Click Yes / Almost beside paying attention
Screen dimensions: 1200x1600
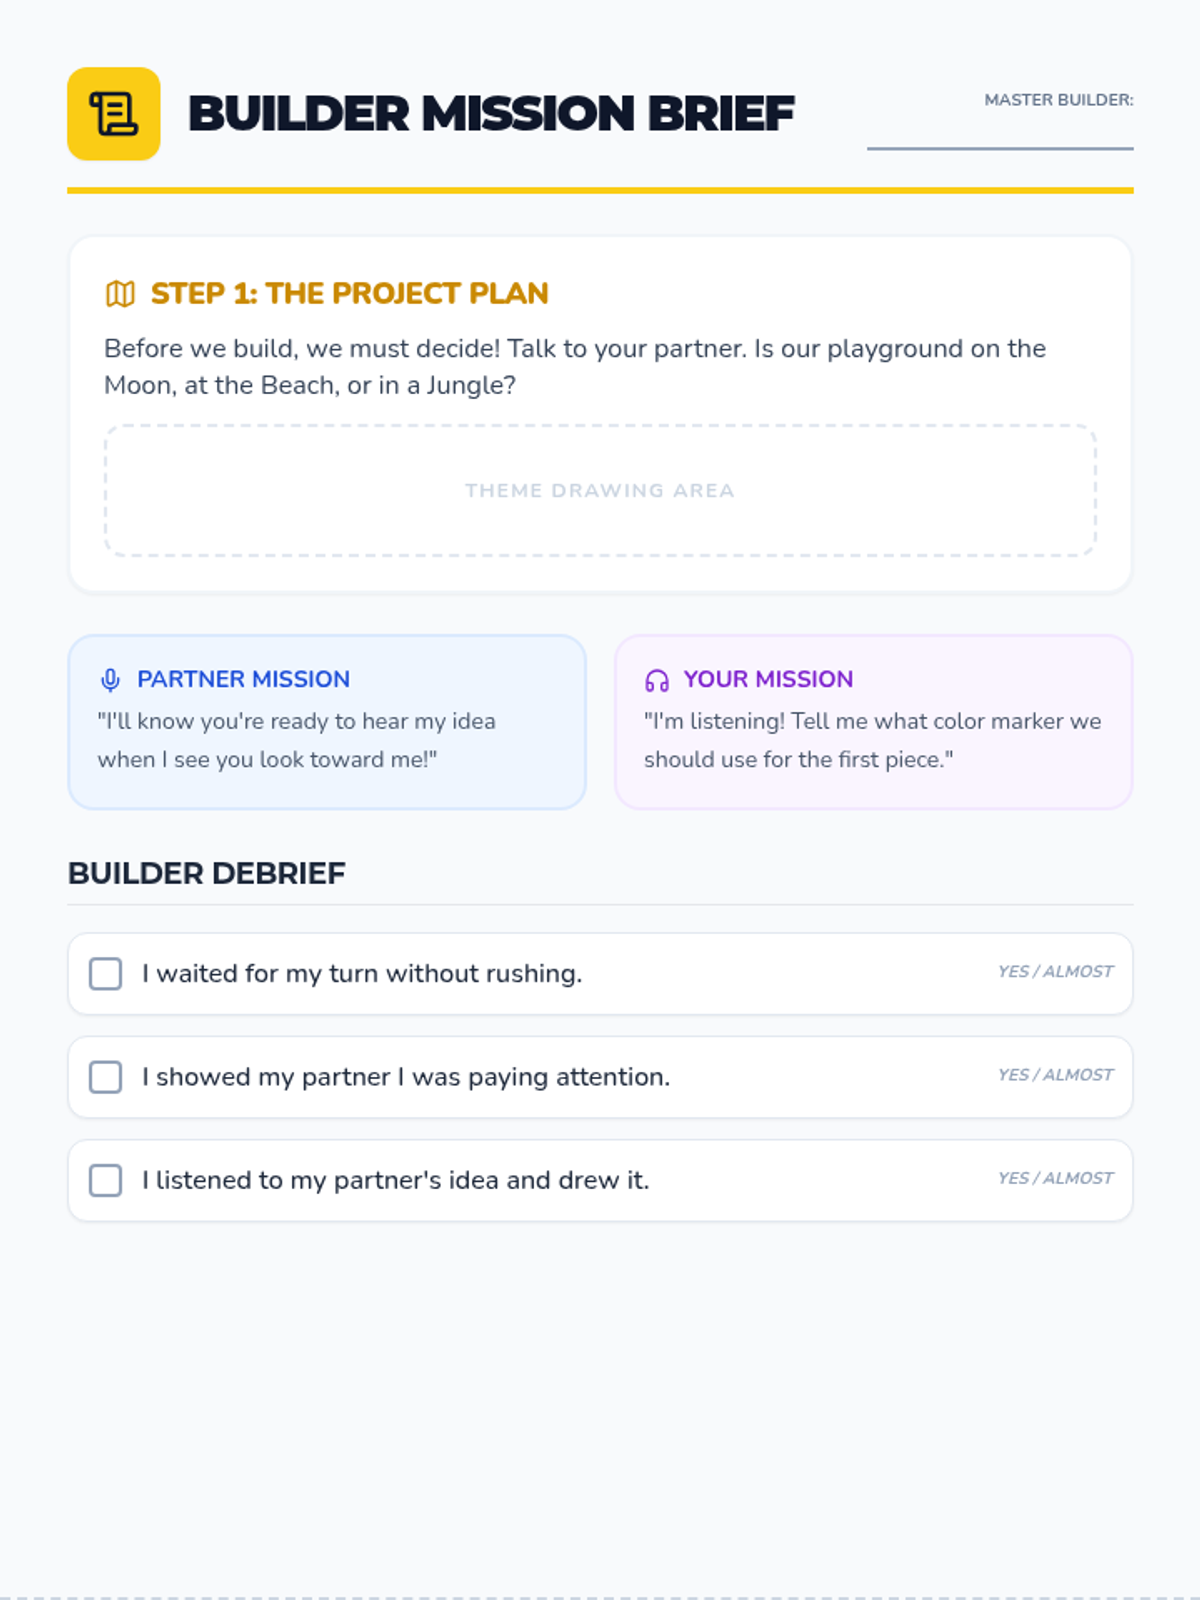[x=1055, y=1075]
